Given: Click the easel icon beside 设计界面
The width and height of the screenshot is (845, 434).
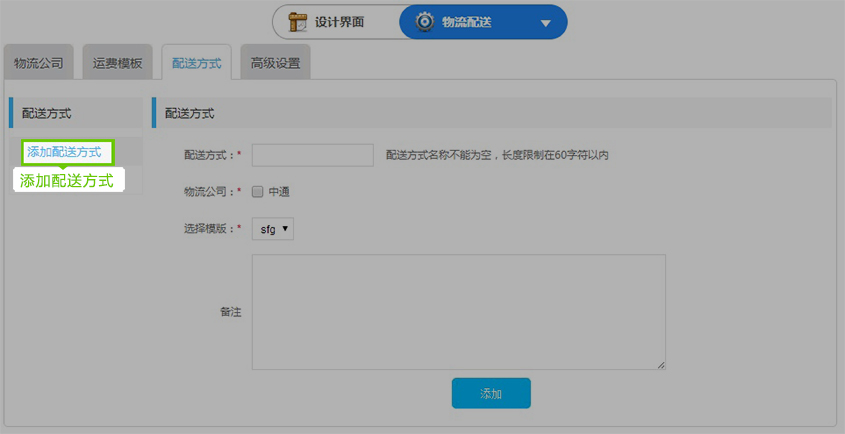Looking at the screenshot, I should coord(298,22).
